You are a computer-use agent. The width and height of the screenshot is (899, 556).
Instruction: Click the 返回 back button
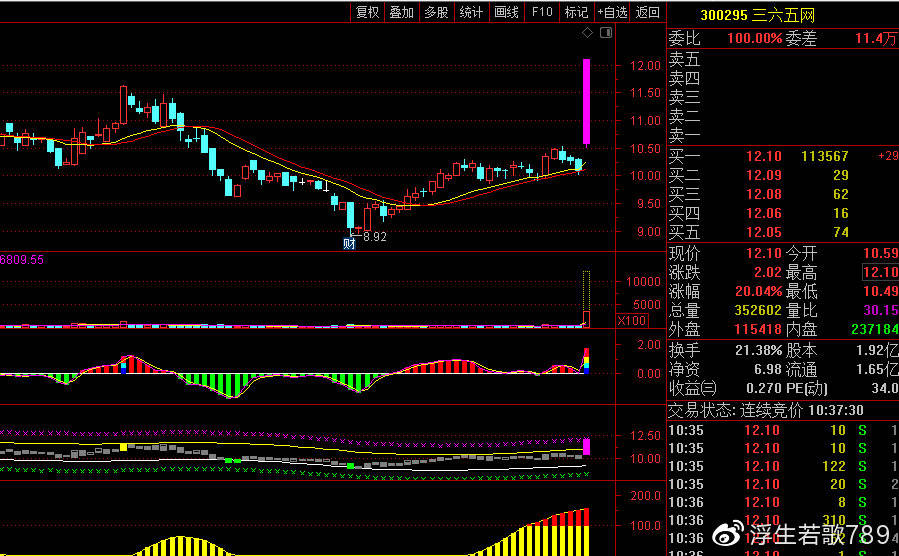click(x=648, y=12)
